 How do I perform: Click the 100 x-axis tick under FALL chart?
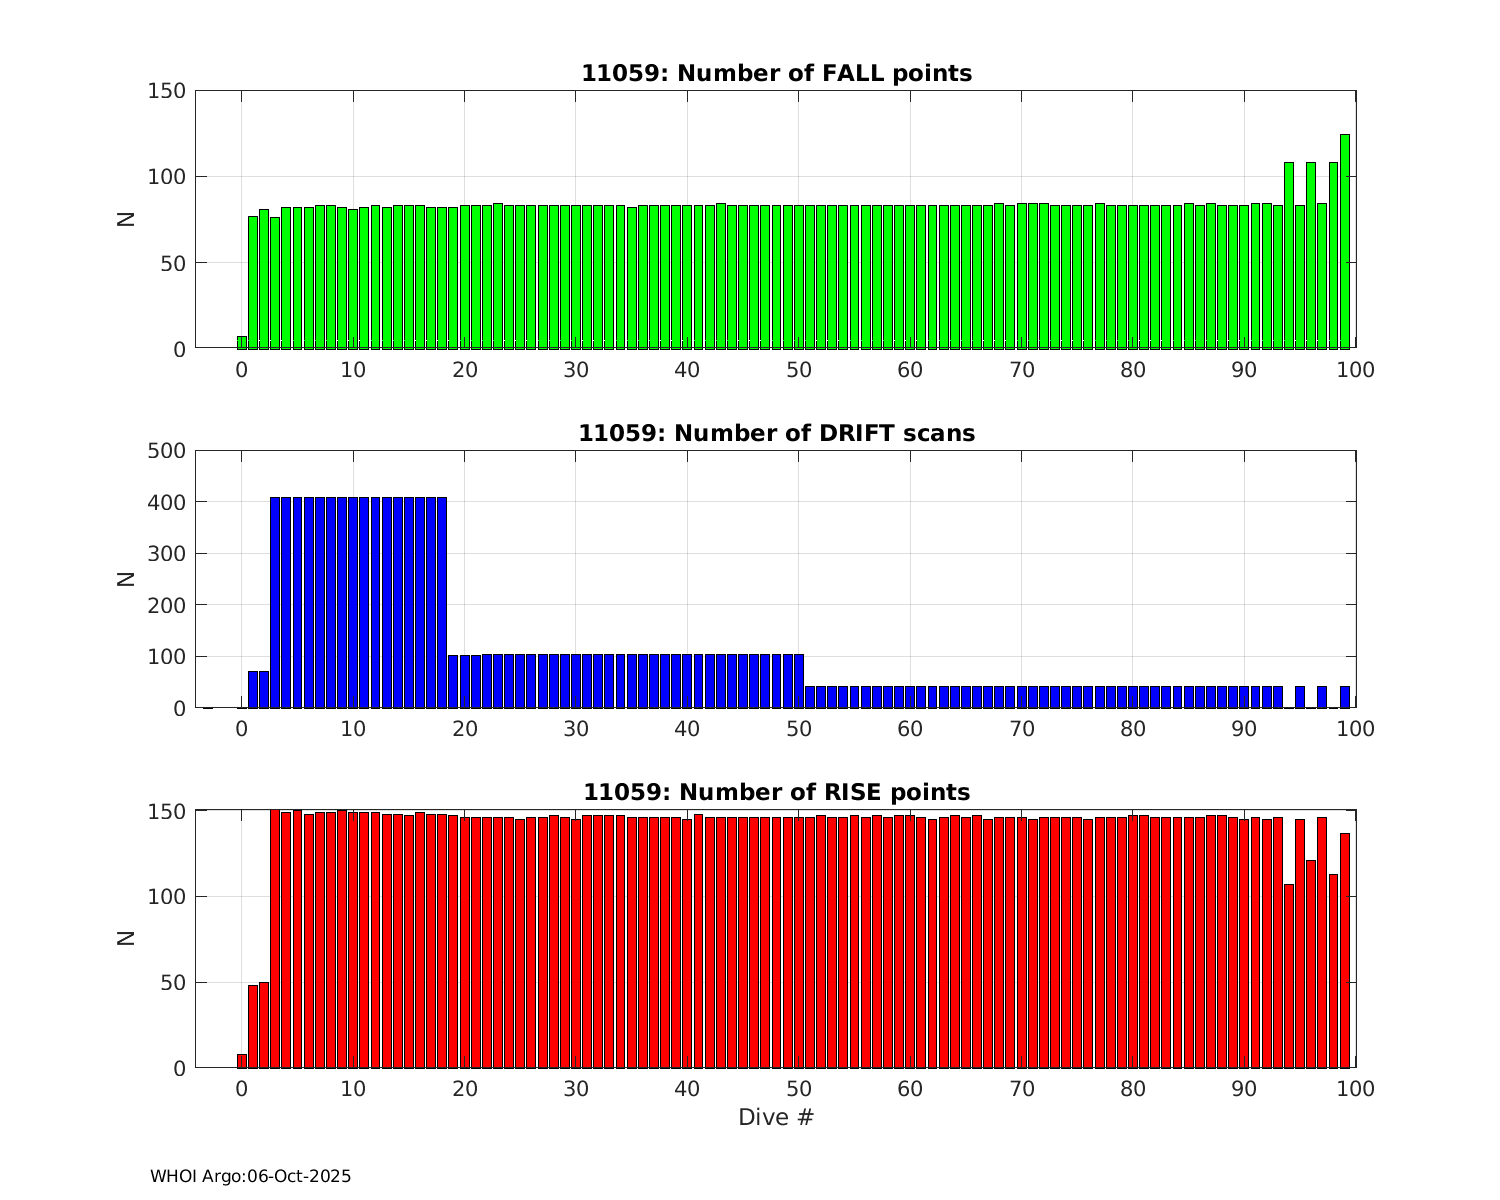pos(1356,370)
